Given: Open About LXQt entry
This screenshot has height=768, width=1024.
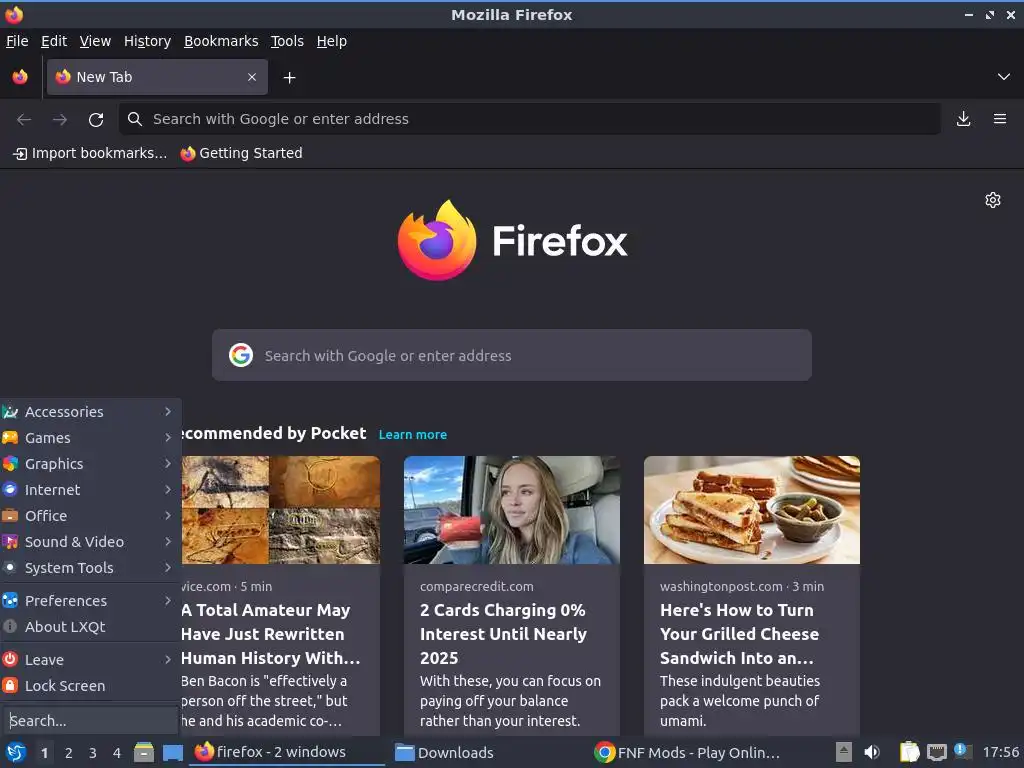Looking at the screenshot, I should point(89,627).
